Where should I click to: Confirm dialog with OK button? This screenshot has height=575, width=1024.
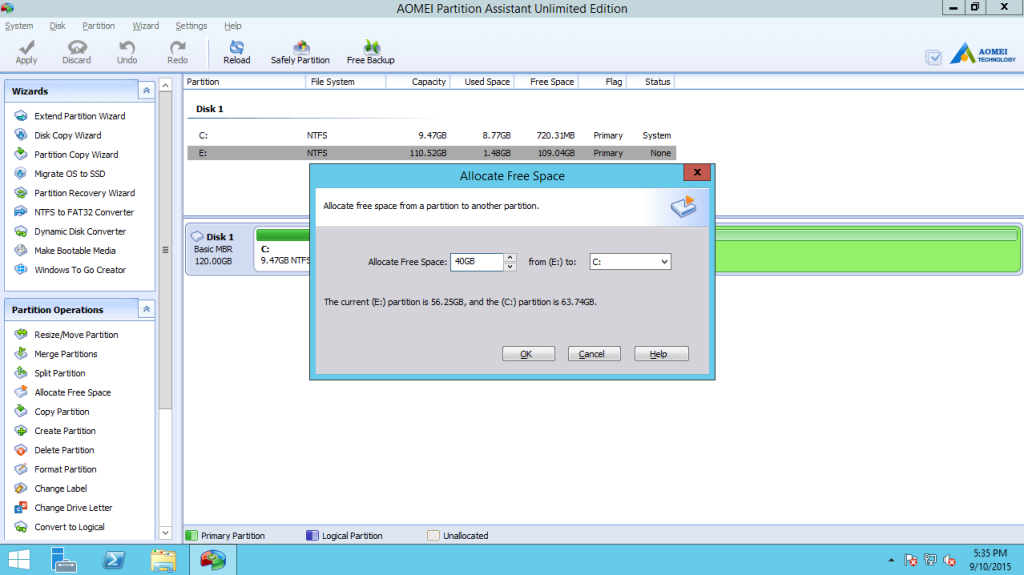click(528, 353)
